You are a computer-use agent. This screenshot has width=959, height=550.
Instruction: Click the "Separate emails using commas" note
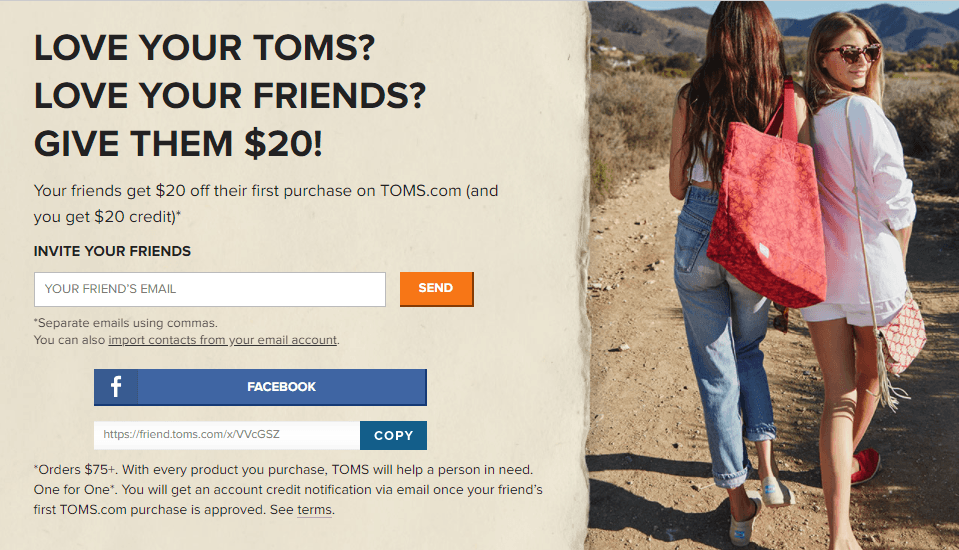tap(125, 323)
